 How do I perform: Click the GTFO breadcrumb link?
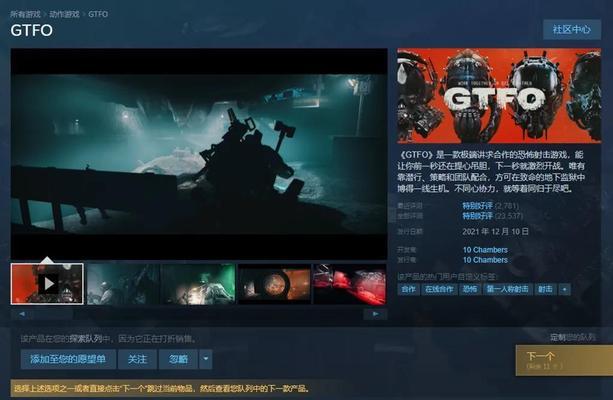point(98,14)
